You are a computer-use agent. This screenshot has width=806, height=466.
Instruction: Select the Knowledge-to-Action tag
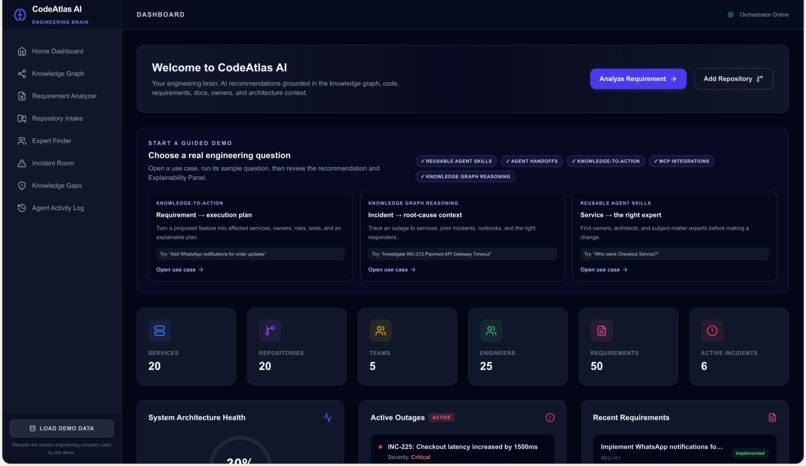(606, 161)
